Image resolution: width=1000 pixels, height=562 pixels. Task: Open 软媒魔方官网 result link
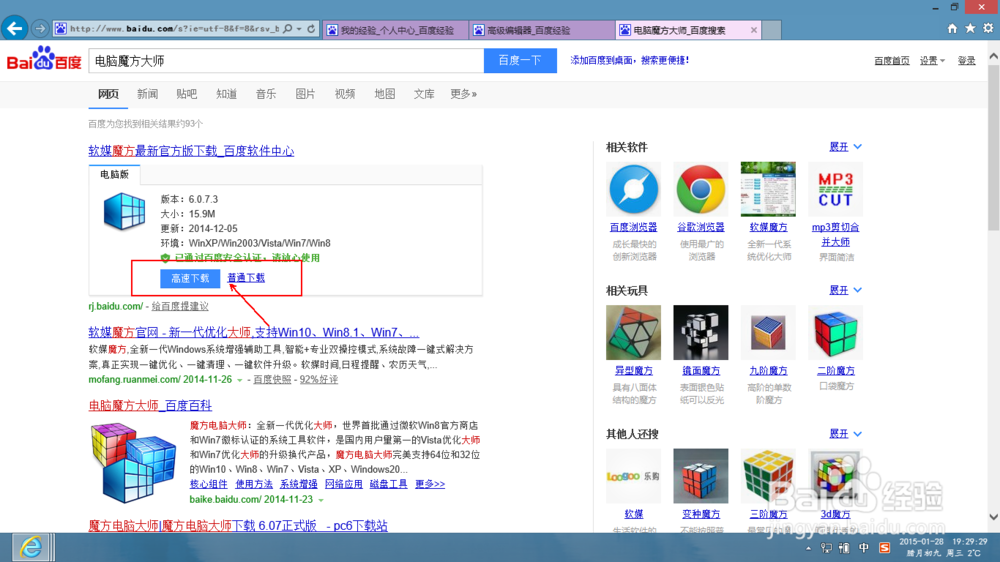[x=254, y=332]
